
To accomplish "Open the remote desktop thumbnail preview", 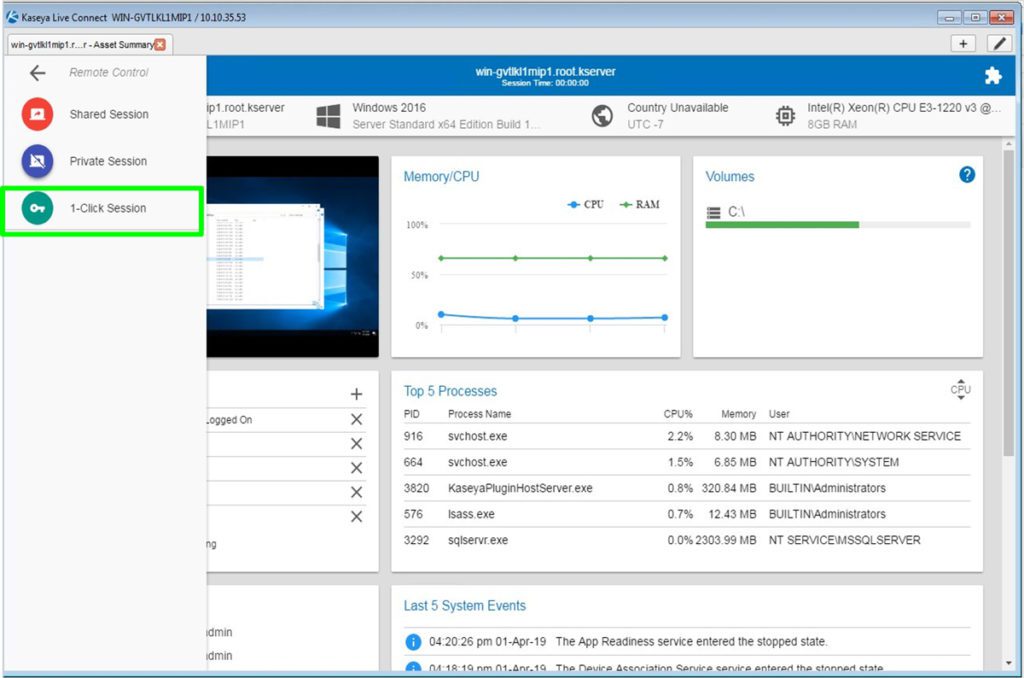I will coord(292,256).
